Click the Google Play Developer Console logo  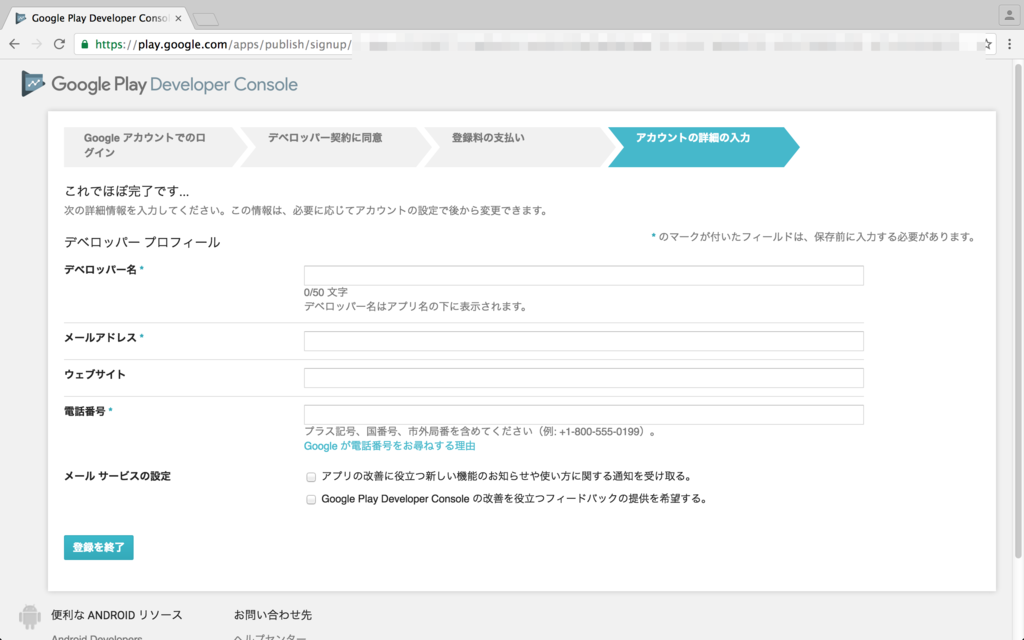pos(160,84)
